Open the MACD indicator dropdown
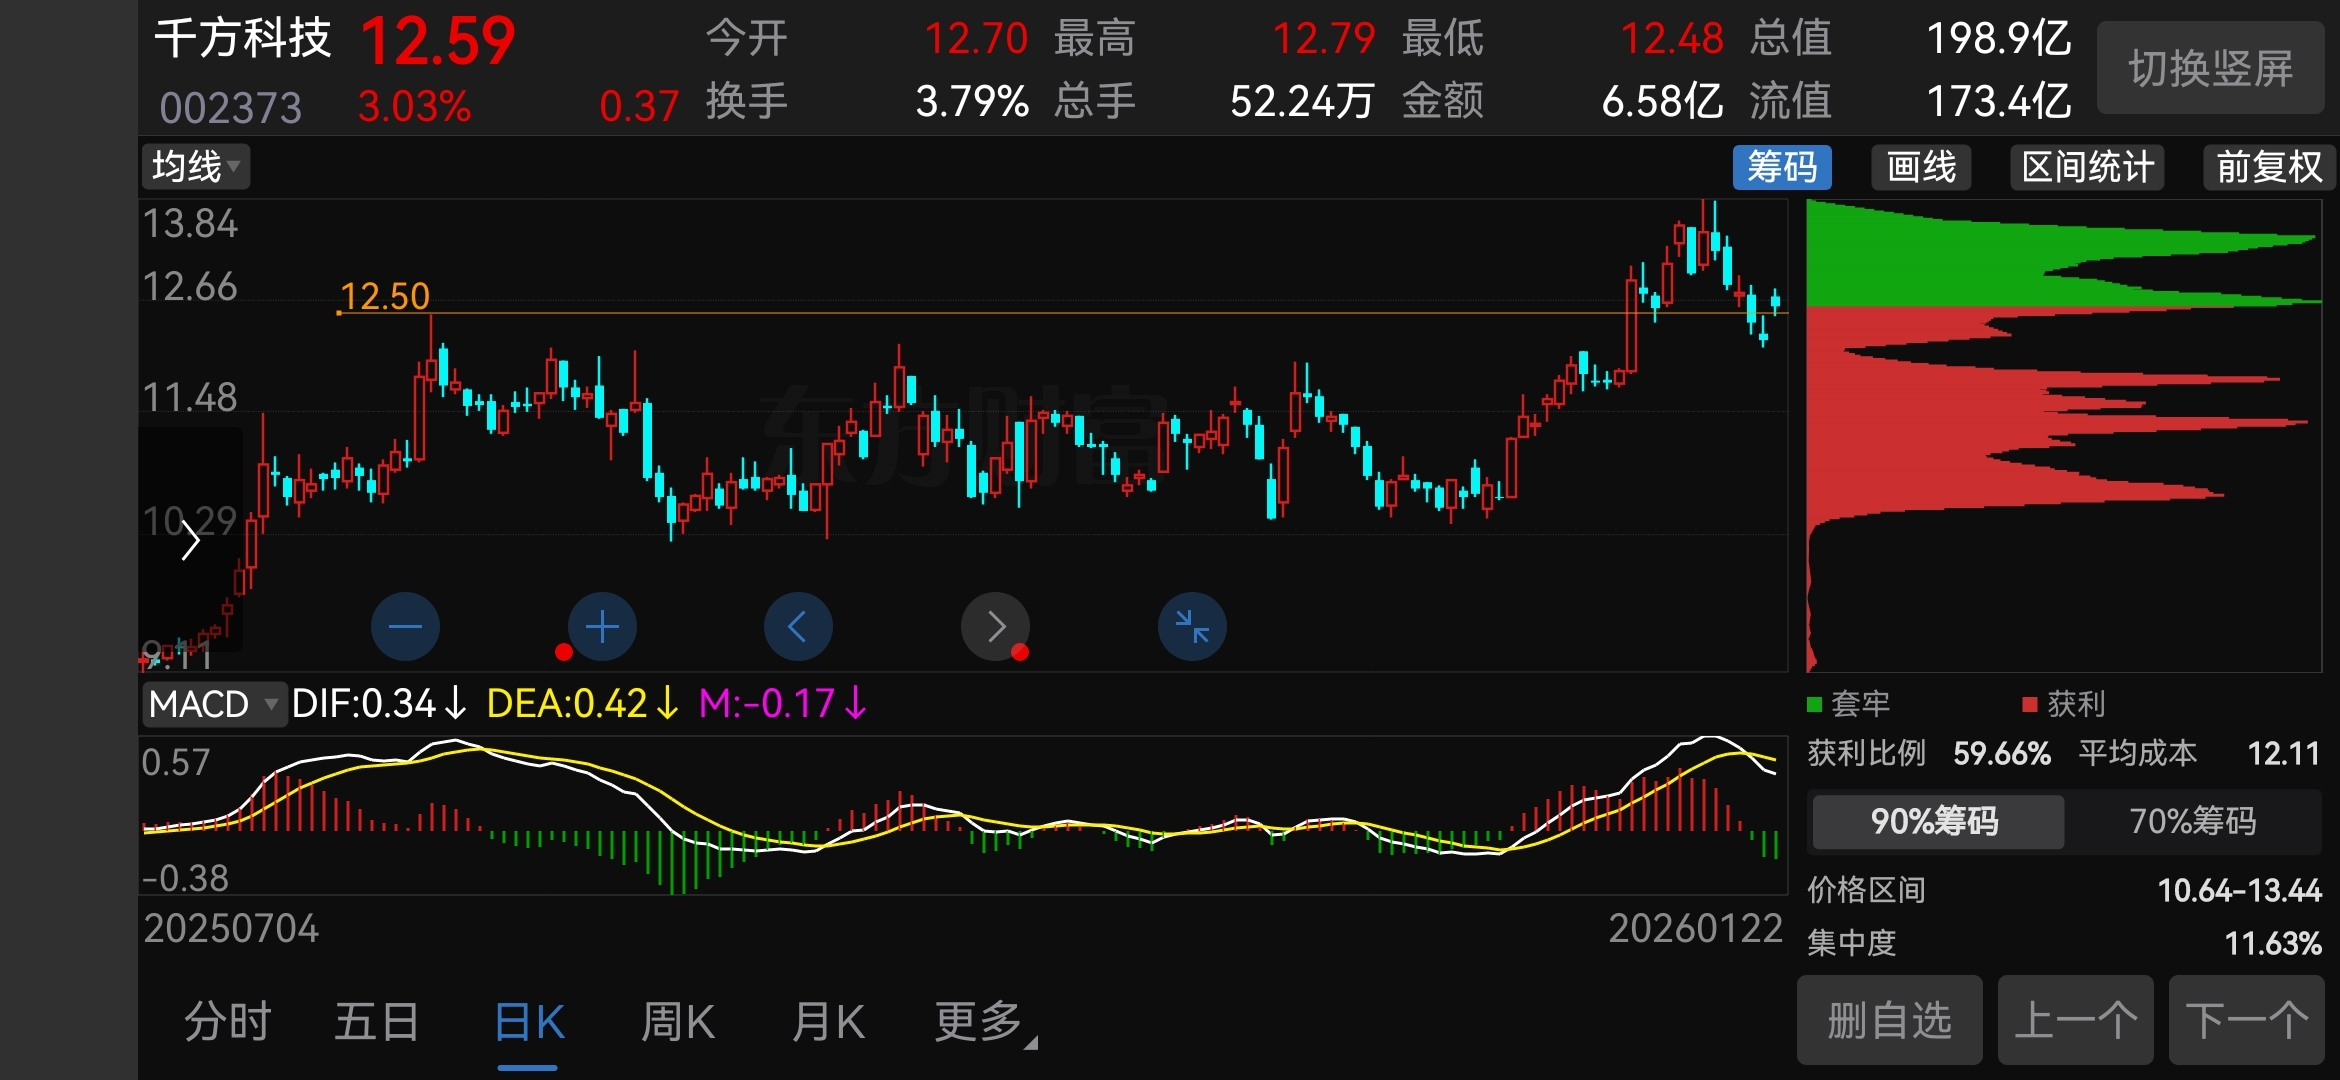The width and height of the screenshot is (2340, 1080). pos(213,704)
